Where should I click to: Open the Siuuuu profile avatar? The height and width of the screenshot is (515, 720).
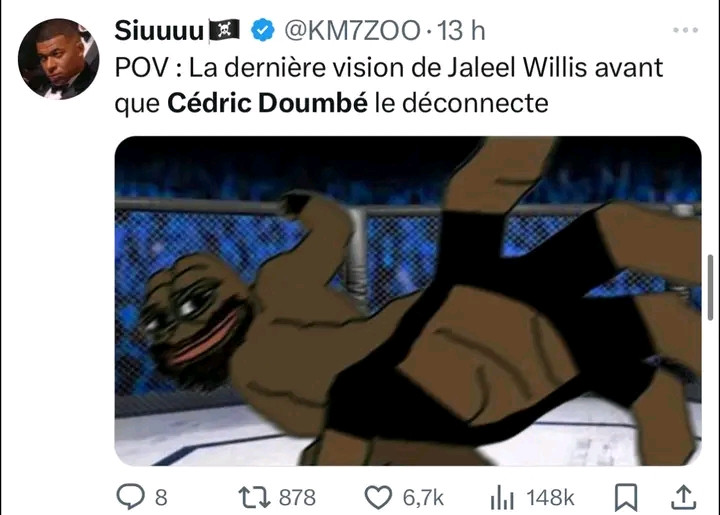pyautogui.click(x=58, y=59)
